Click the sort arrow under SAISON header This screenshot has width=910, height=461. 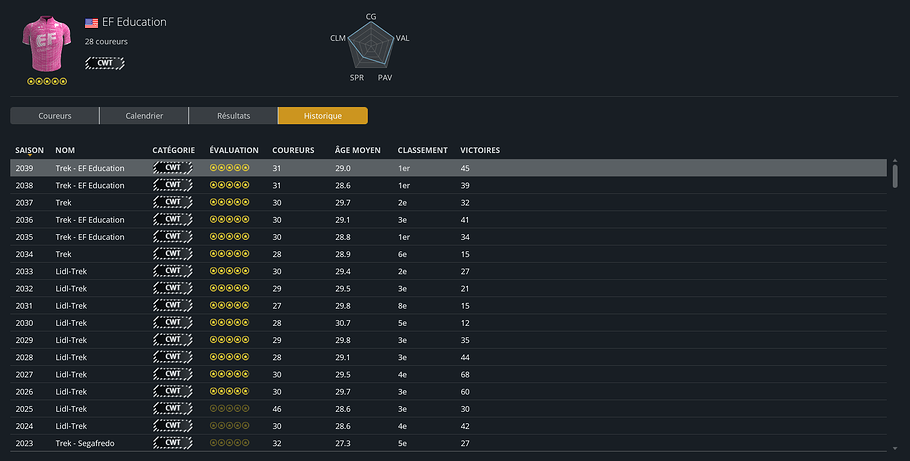[x=29, y=156]
